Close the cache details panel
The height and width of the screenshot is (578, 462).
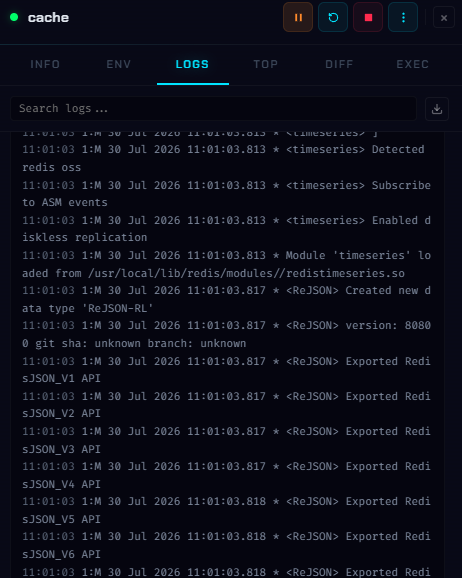(444, 18)
